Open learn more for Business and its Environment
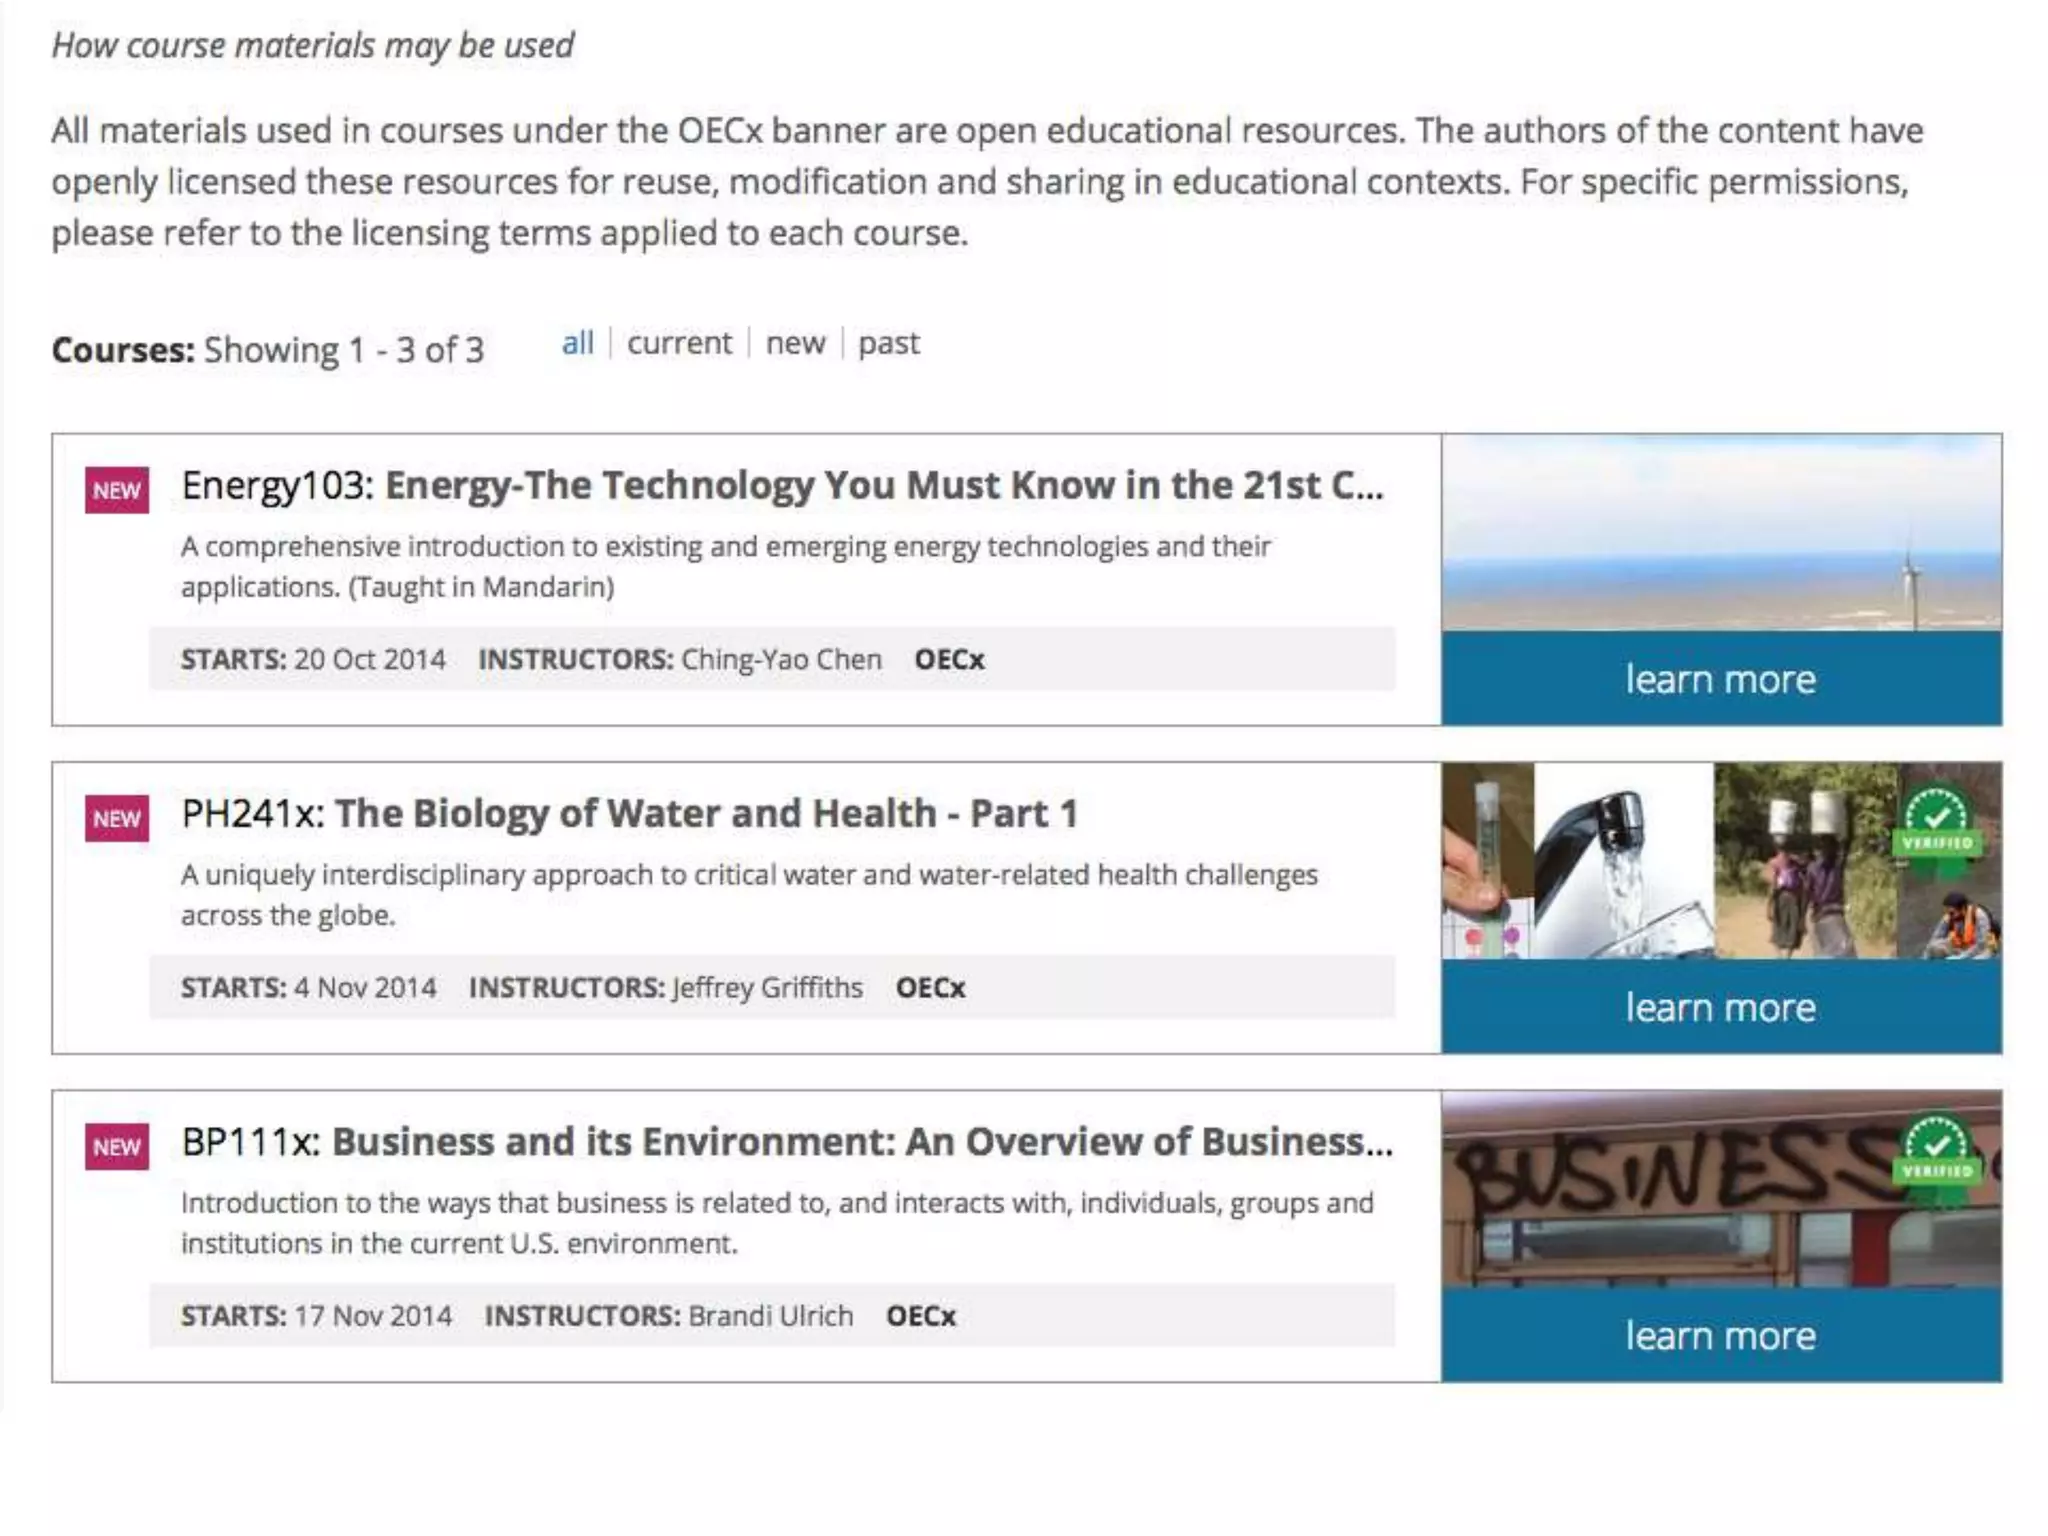Image resolution: width=2048 pixels, height=1536 pixels. tap(1720, 1335)
